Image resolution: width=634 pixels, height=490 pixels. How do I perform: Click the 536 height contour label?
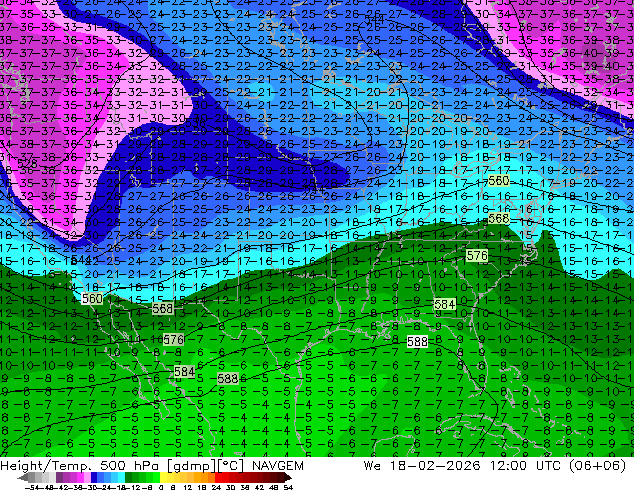pos(196,122)
